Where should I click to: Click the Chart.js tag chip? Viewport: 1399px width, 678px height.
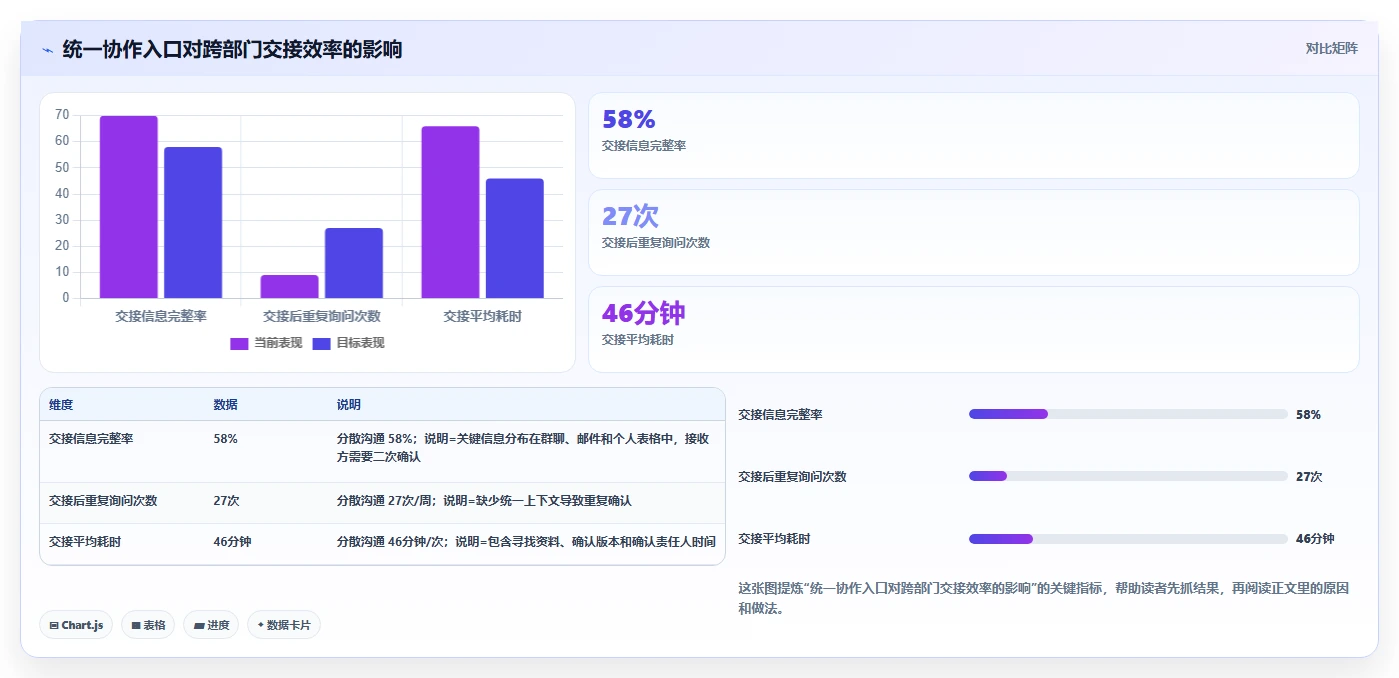coord(76,625)
